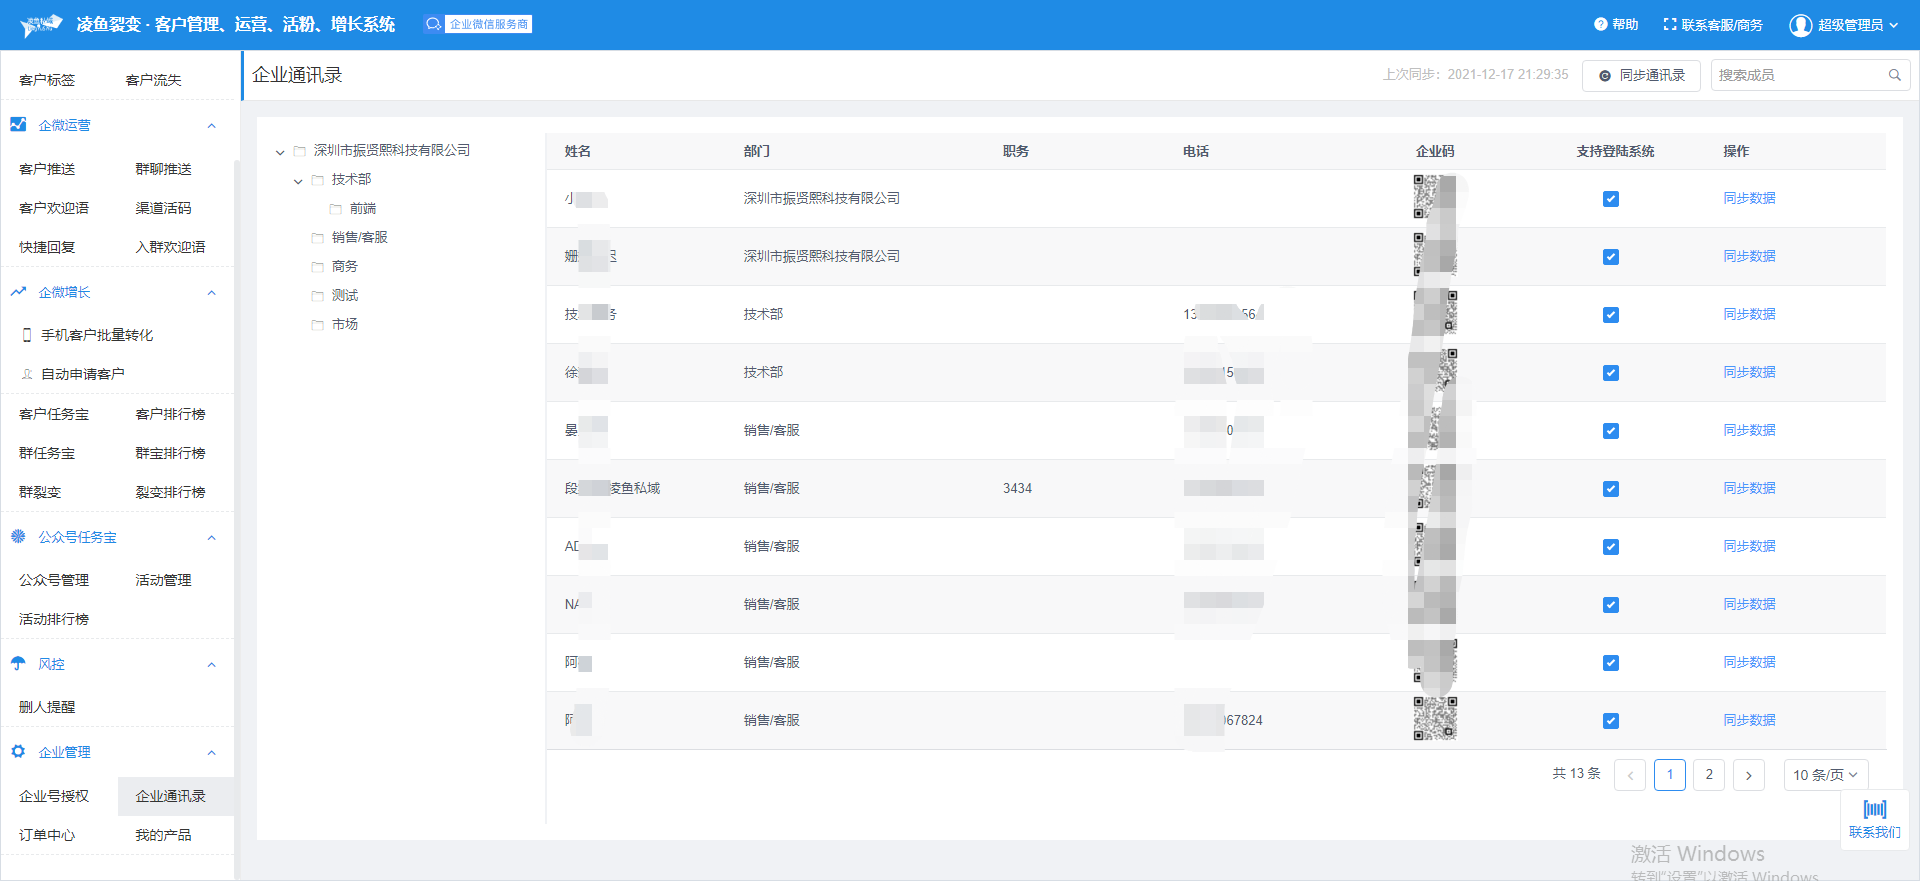Toggle login checkbox in 3434 position row
This screenshot has width=1920, height=881.
(x=1610, y=489)
